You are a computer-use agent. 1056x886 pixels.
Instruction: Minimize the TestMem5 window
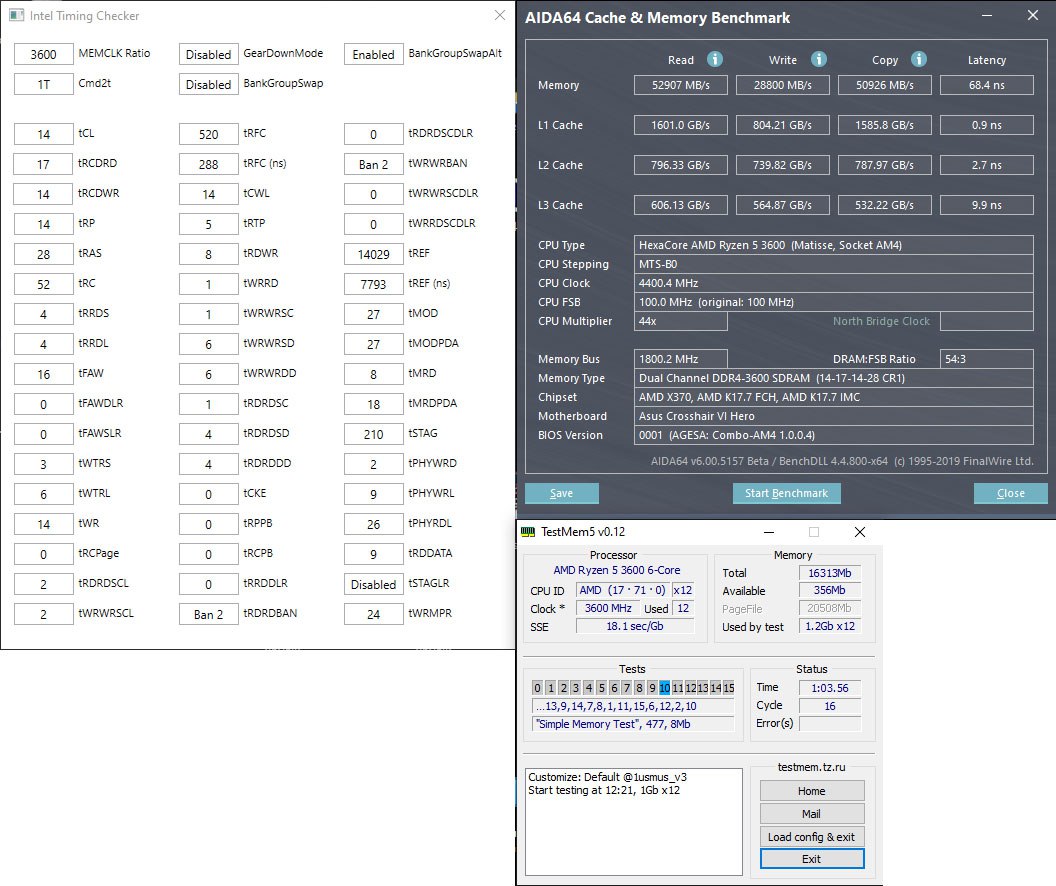[x=769, y=532]
